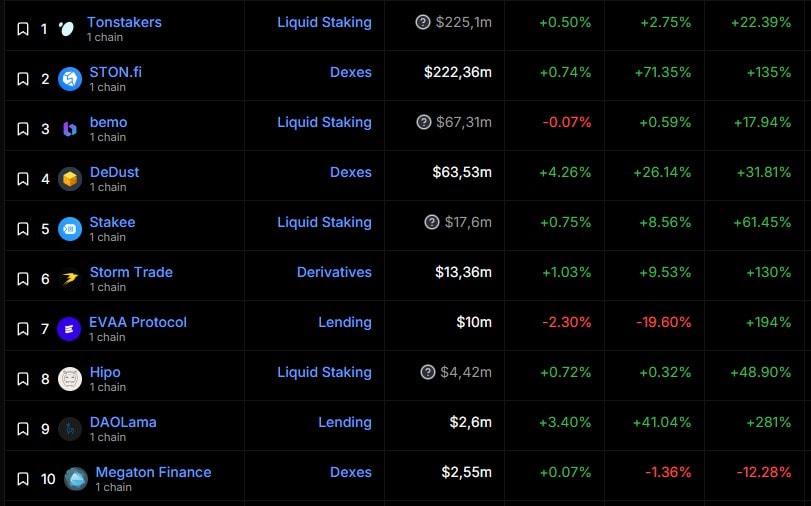Click the Stakee logo icon
This screenshot has width=811, height=506.
coord(70,229)
